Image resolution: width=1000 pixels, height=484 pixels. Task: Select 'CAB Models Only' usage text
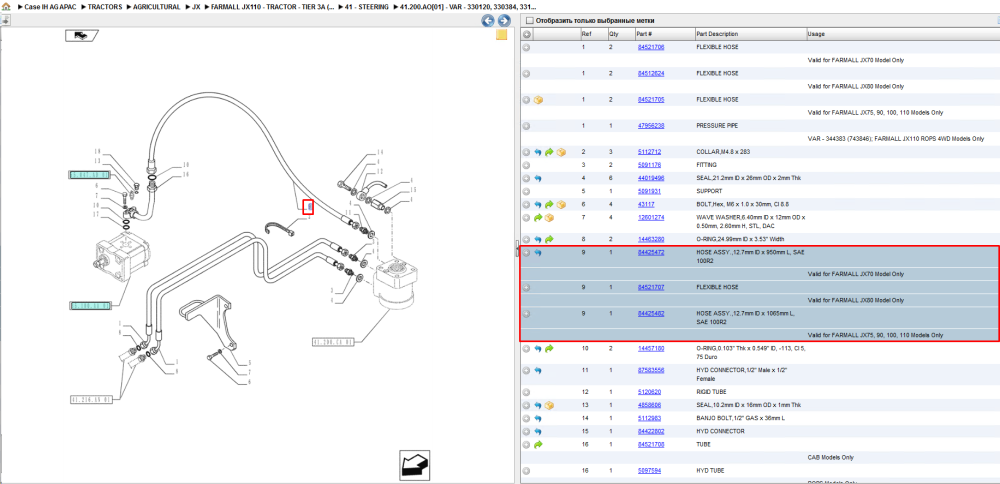pos(830,457)
